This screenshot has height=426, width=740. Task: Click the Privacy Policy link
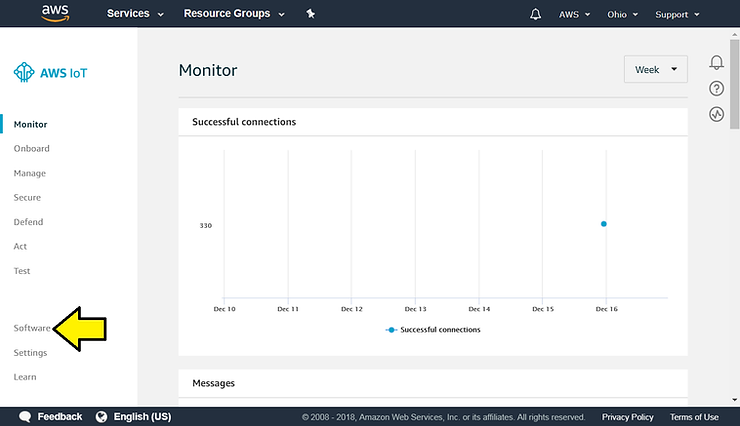pos(627,417)
